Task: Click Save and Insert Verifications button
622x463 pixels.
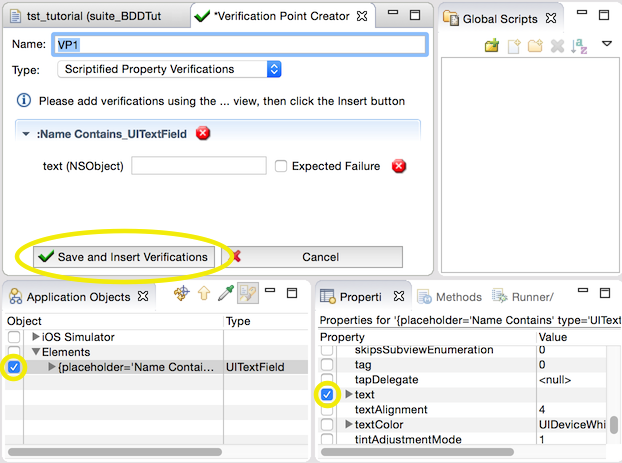Action: pyautogui.click(x=124, y=257)
